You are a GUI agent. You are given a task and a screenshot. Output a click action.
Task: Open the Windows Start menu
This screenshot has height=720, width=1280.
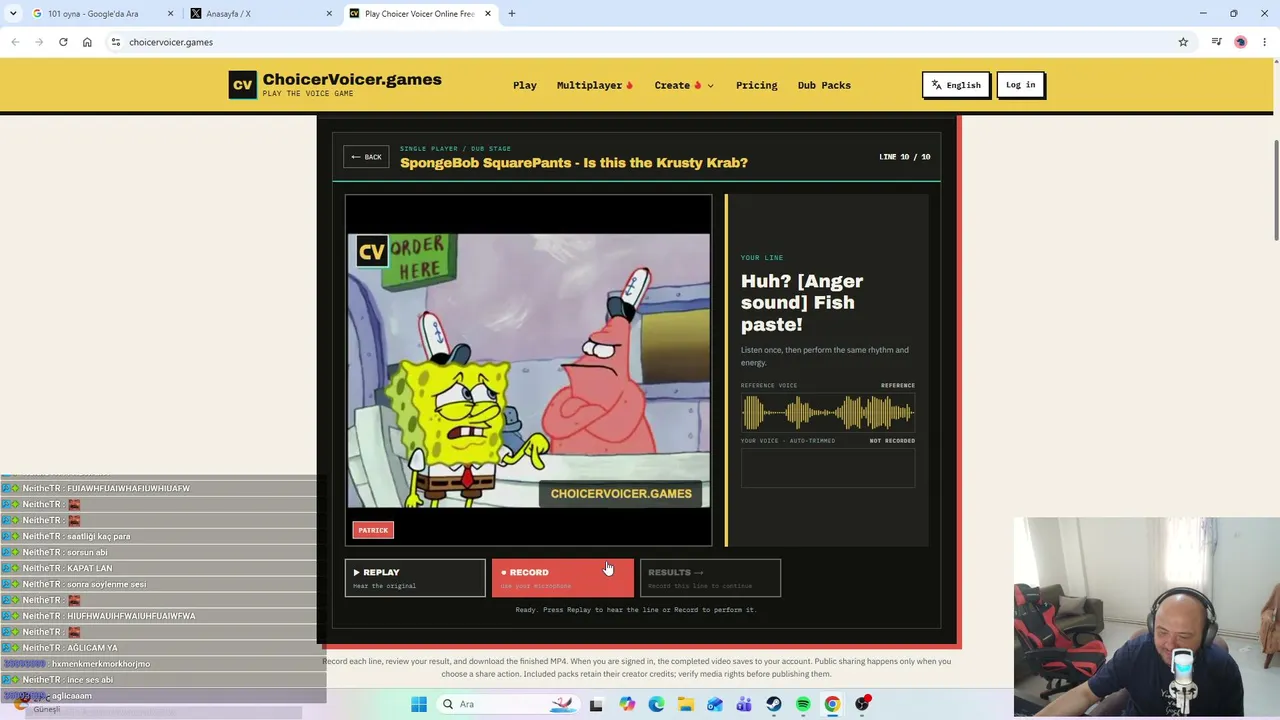[419, 704]
